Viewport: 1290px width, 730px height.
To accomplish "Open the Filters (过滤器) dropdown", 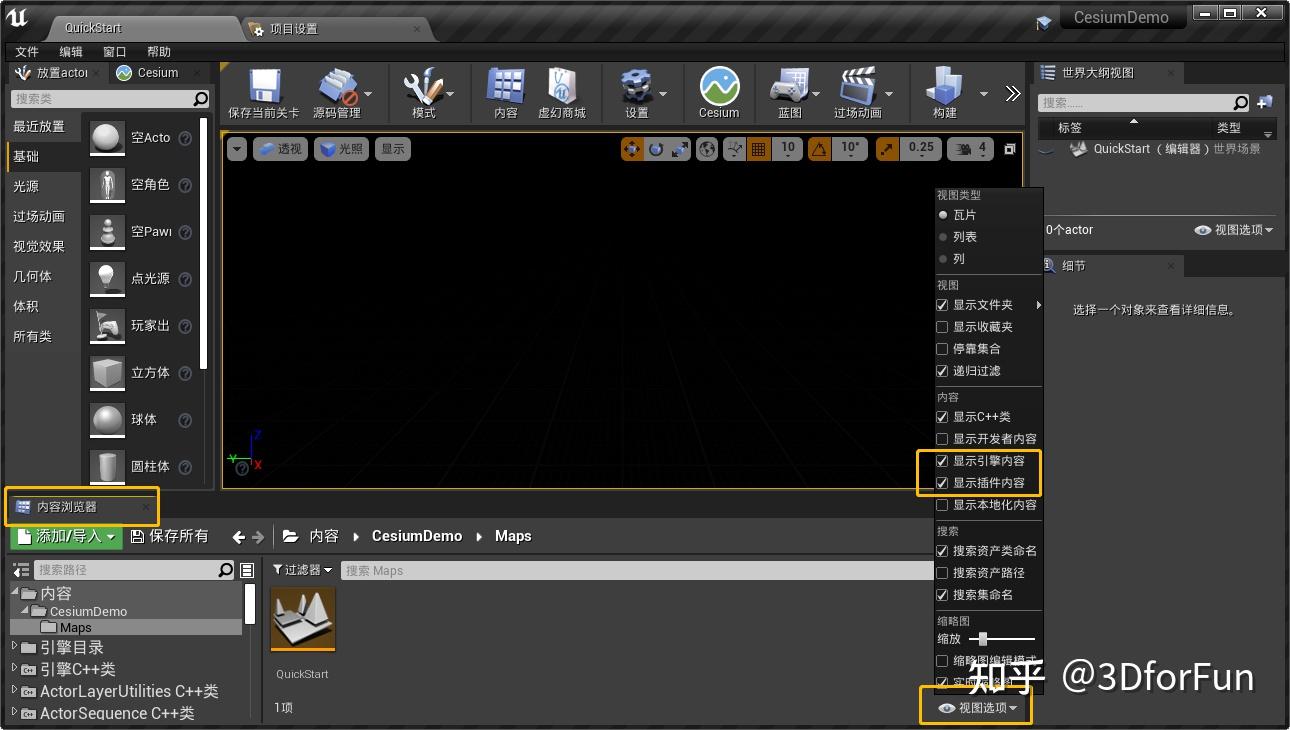I will pos(303,570).
